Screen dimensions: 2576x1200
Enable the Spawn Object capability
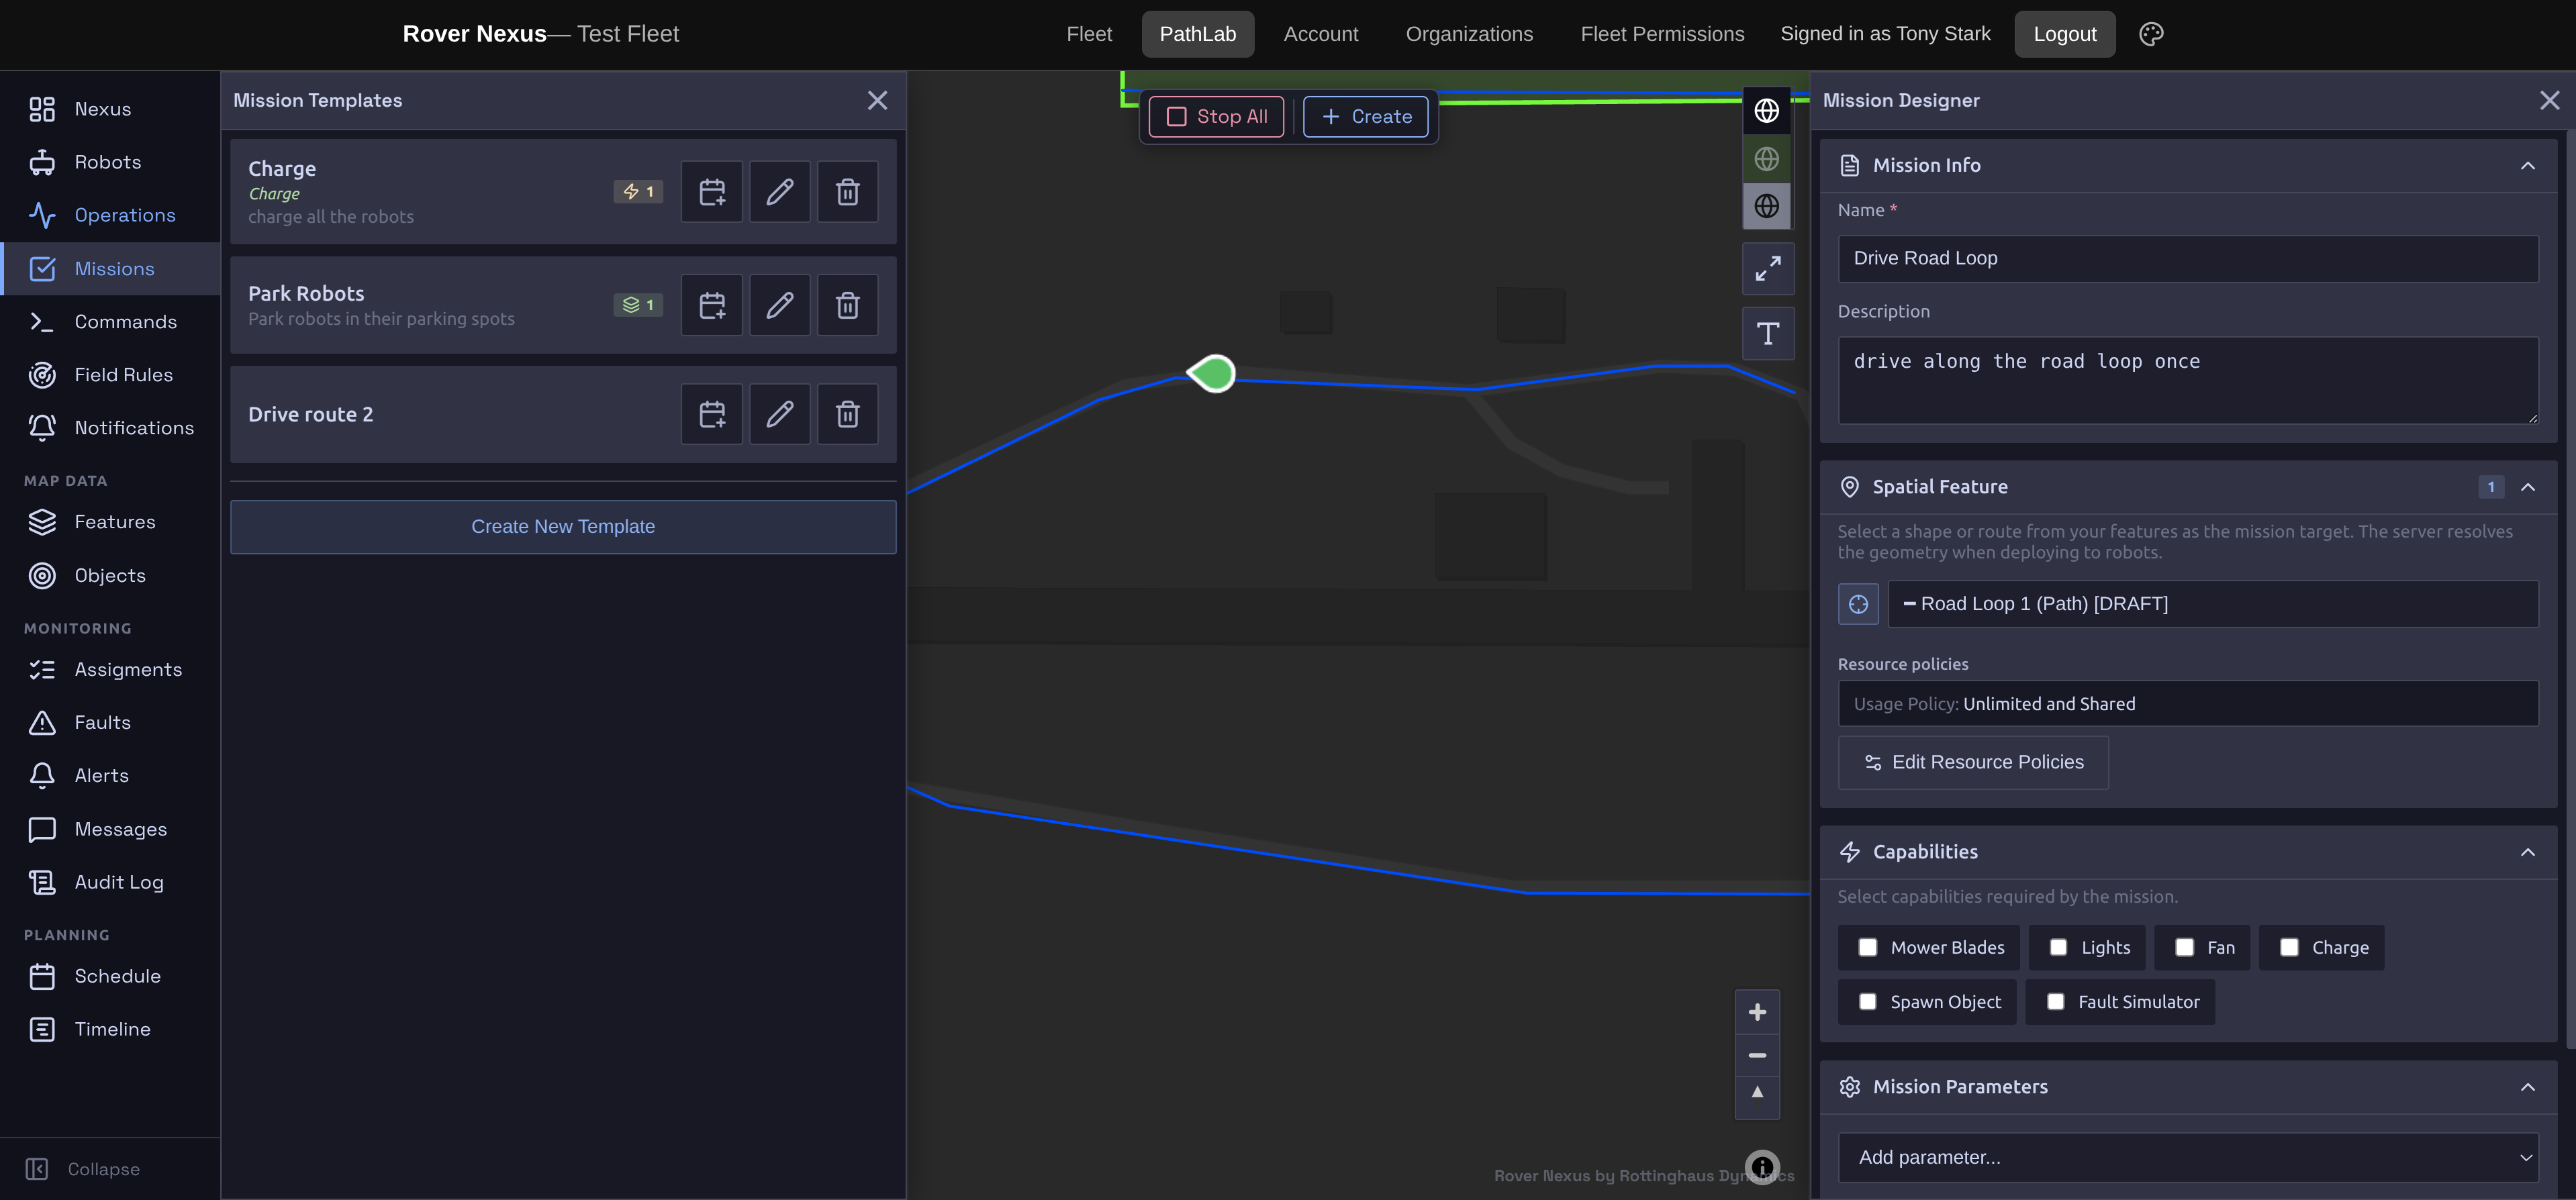coord(1867,1002)
